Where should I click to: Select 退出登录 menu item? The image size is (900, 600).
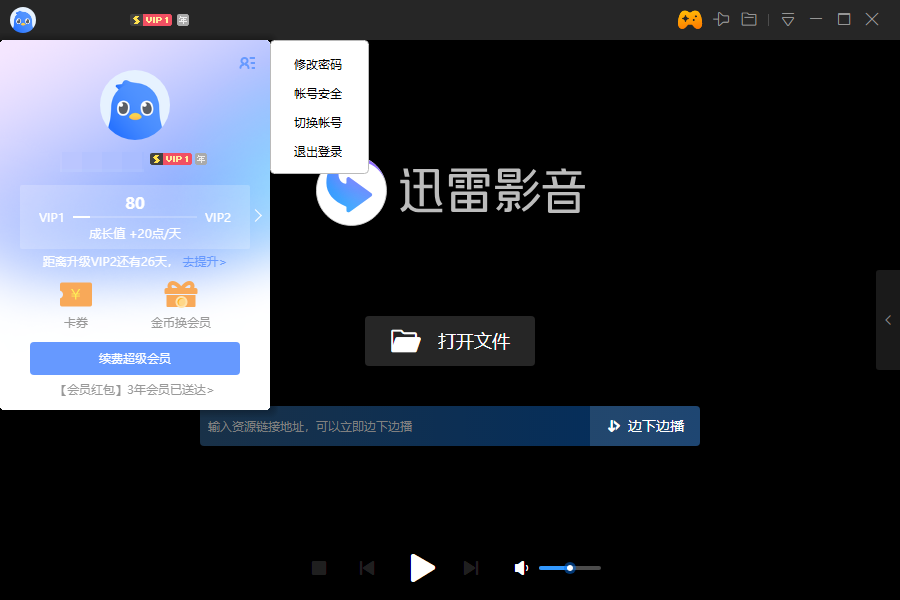[318, 152]
